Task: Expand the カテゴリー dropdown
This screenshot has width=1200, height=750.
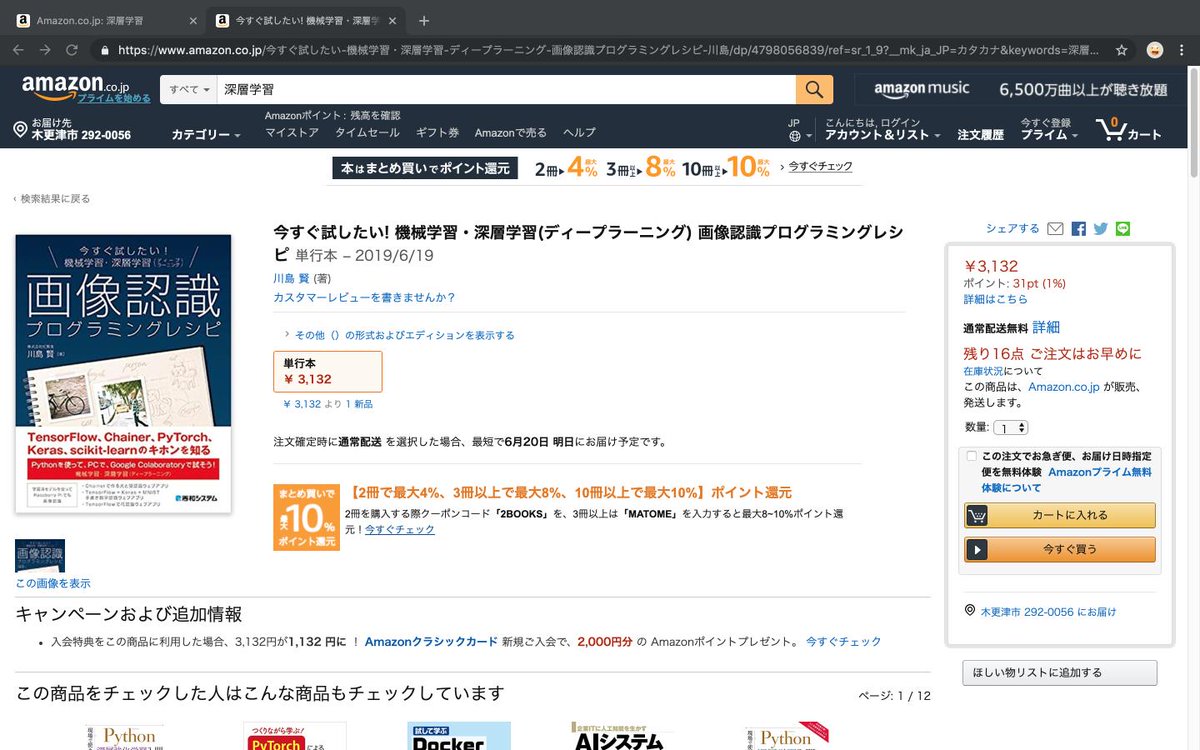Action: click(x=205, y=134)
